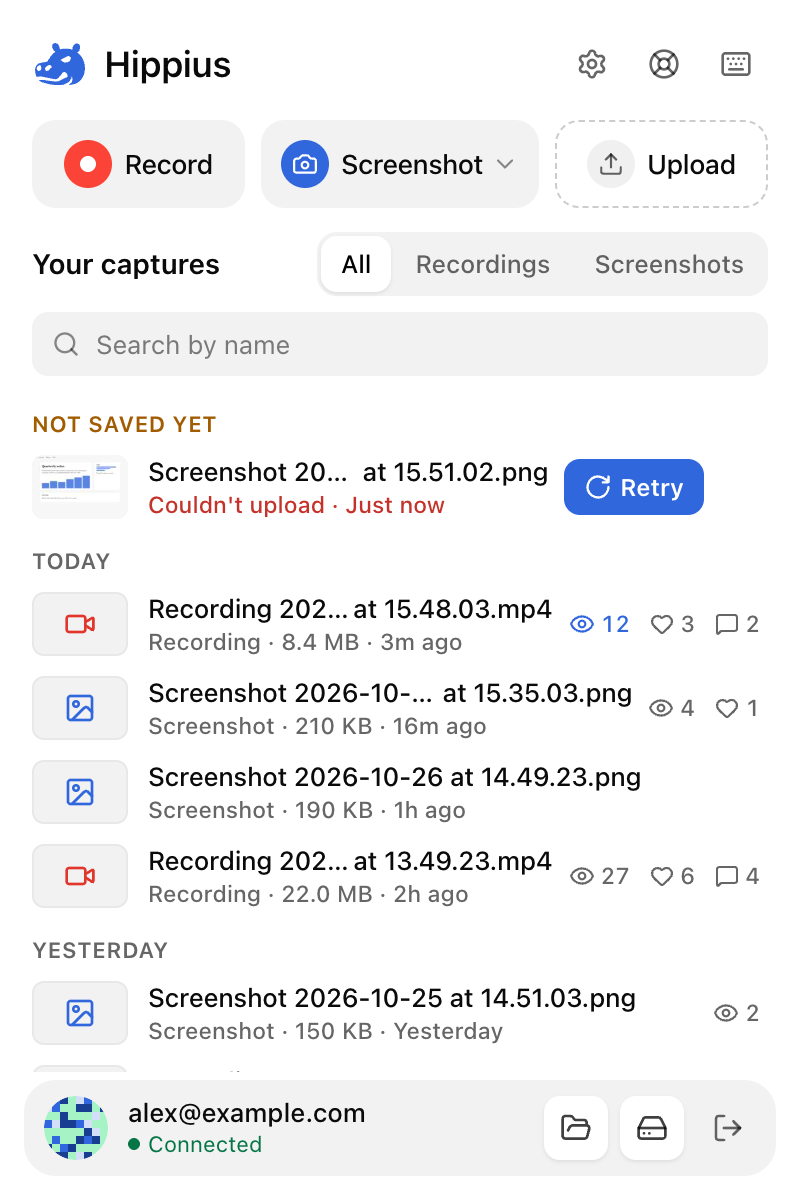Open Screenshot 2026-10-25 at 14.51.03.png
This screenshot has height=1200, width=800.
(392, 998)
